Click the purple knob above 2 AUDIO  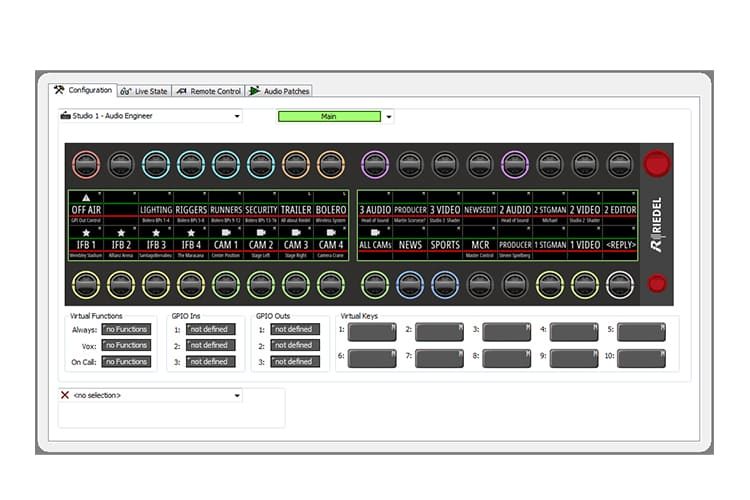tap(515, 165)
